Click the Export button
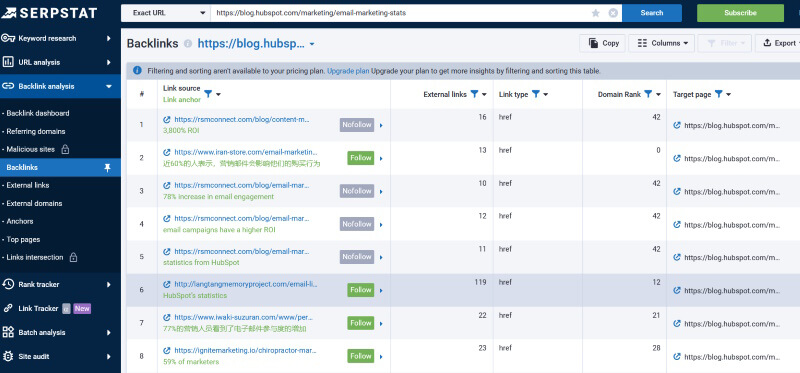The image size is (800, 373). coord(778,43)
